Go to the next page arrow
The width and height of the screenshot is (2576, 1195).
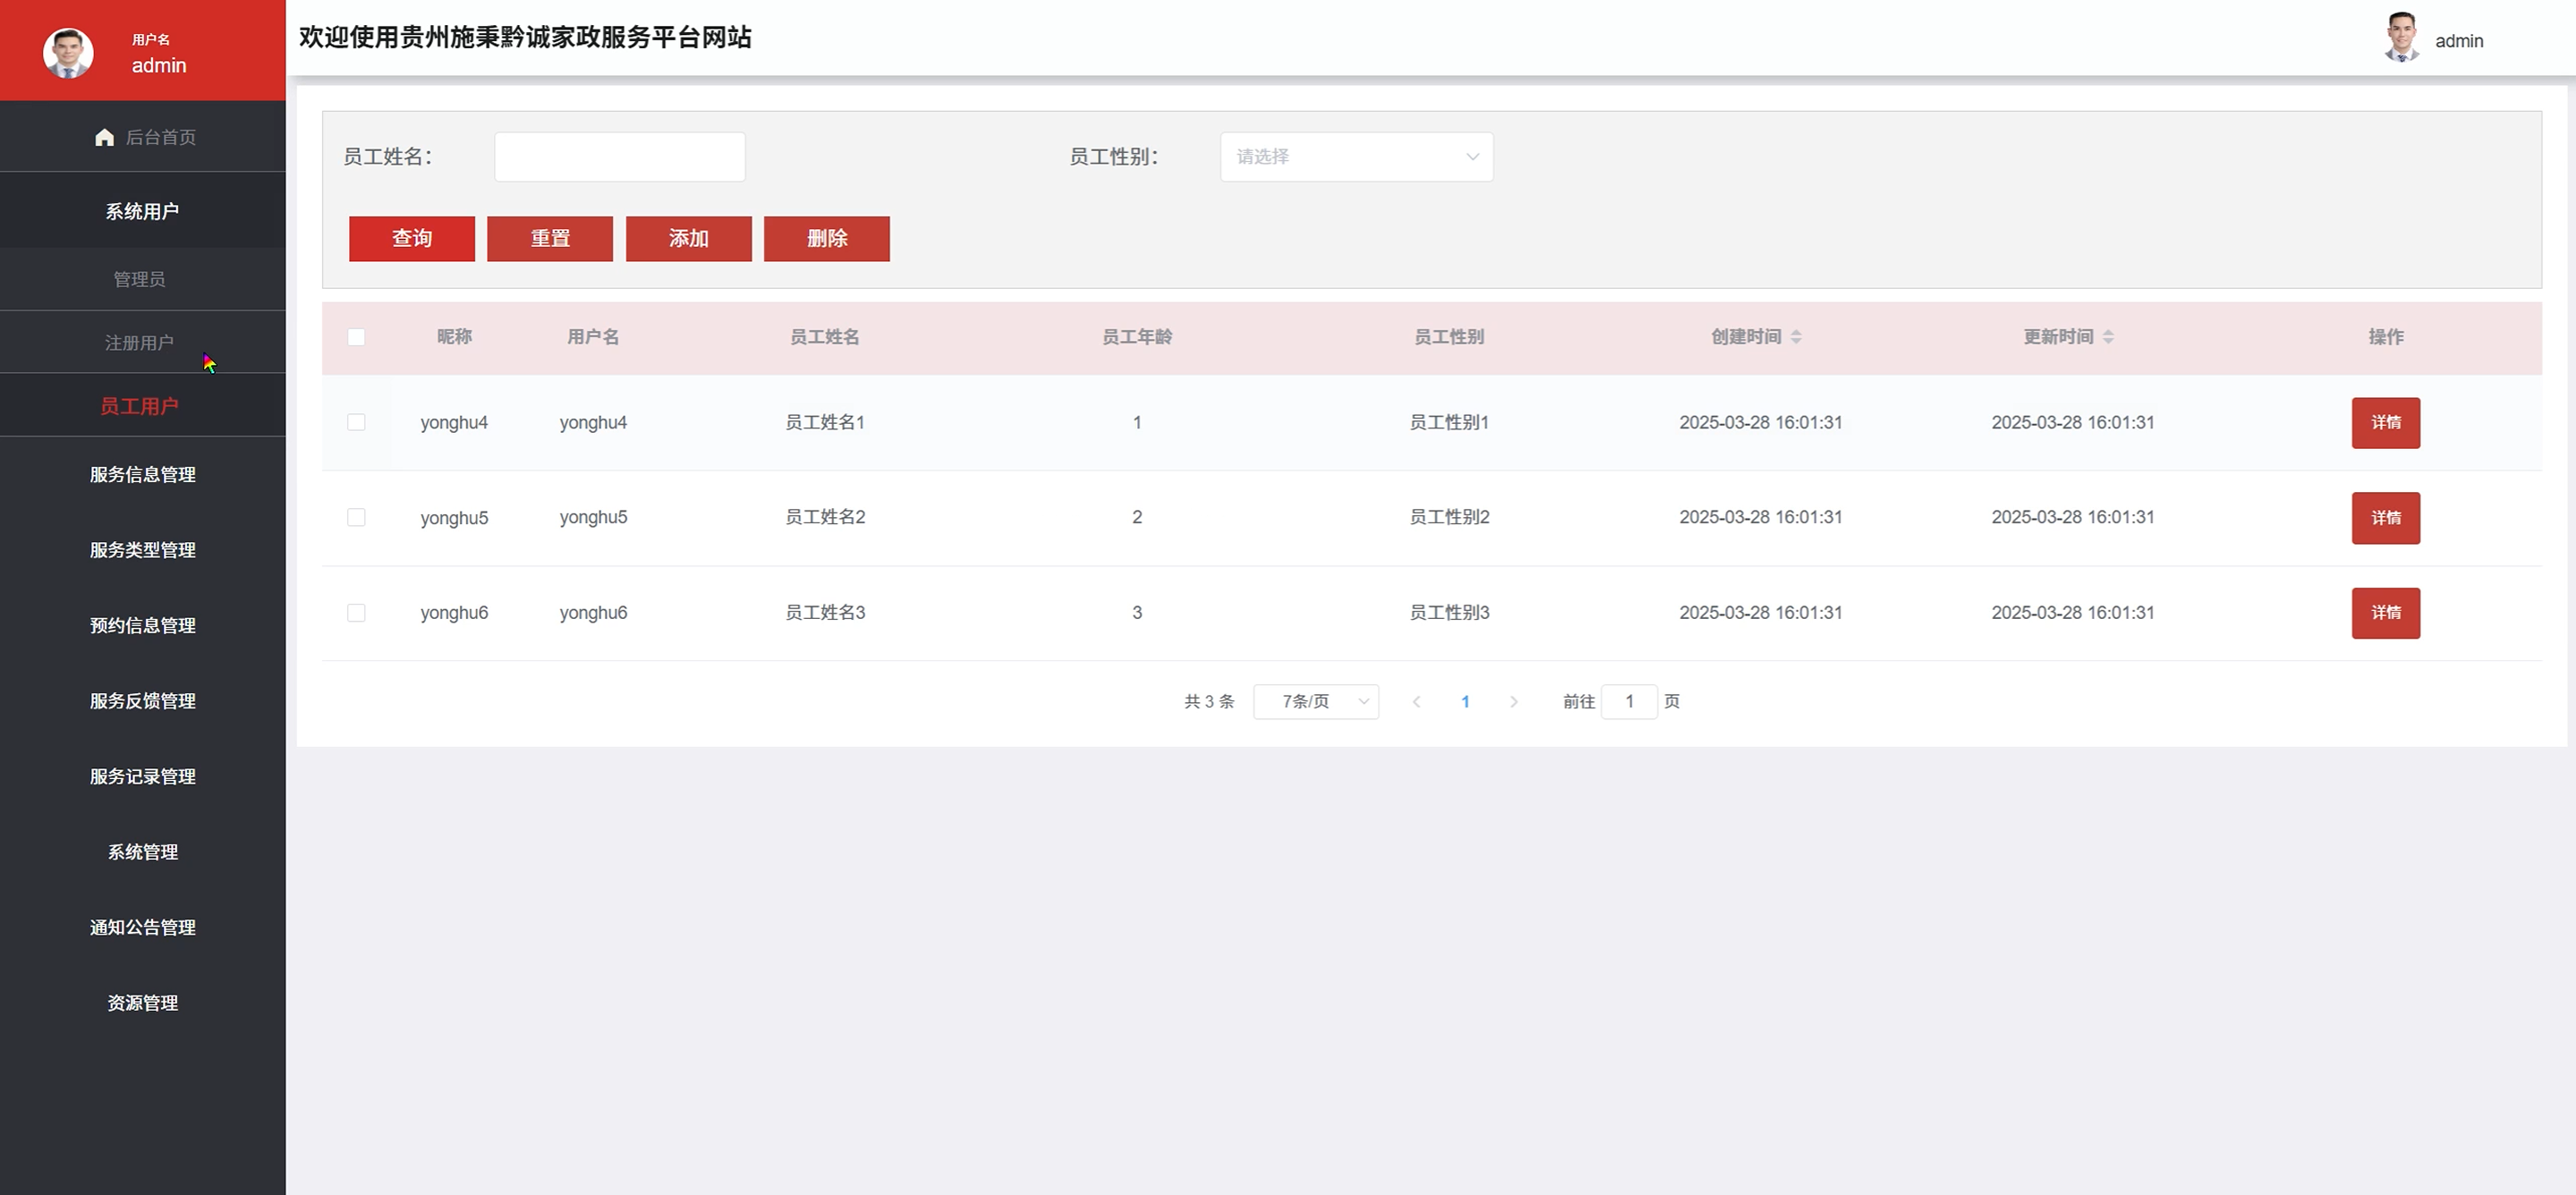tap(1513, 702)
